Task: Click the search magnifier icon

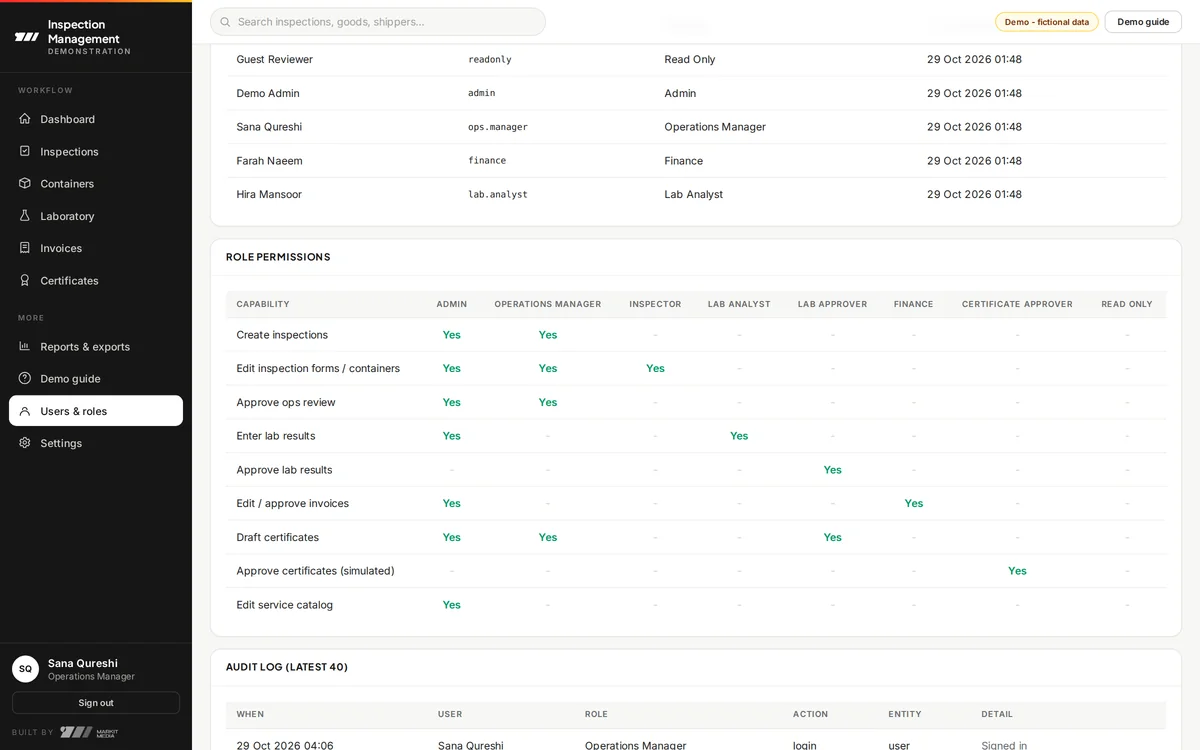Action: (x=225, y=22)
